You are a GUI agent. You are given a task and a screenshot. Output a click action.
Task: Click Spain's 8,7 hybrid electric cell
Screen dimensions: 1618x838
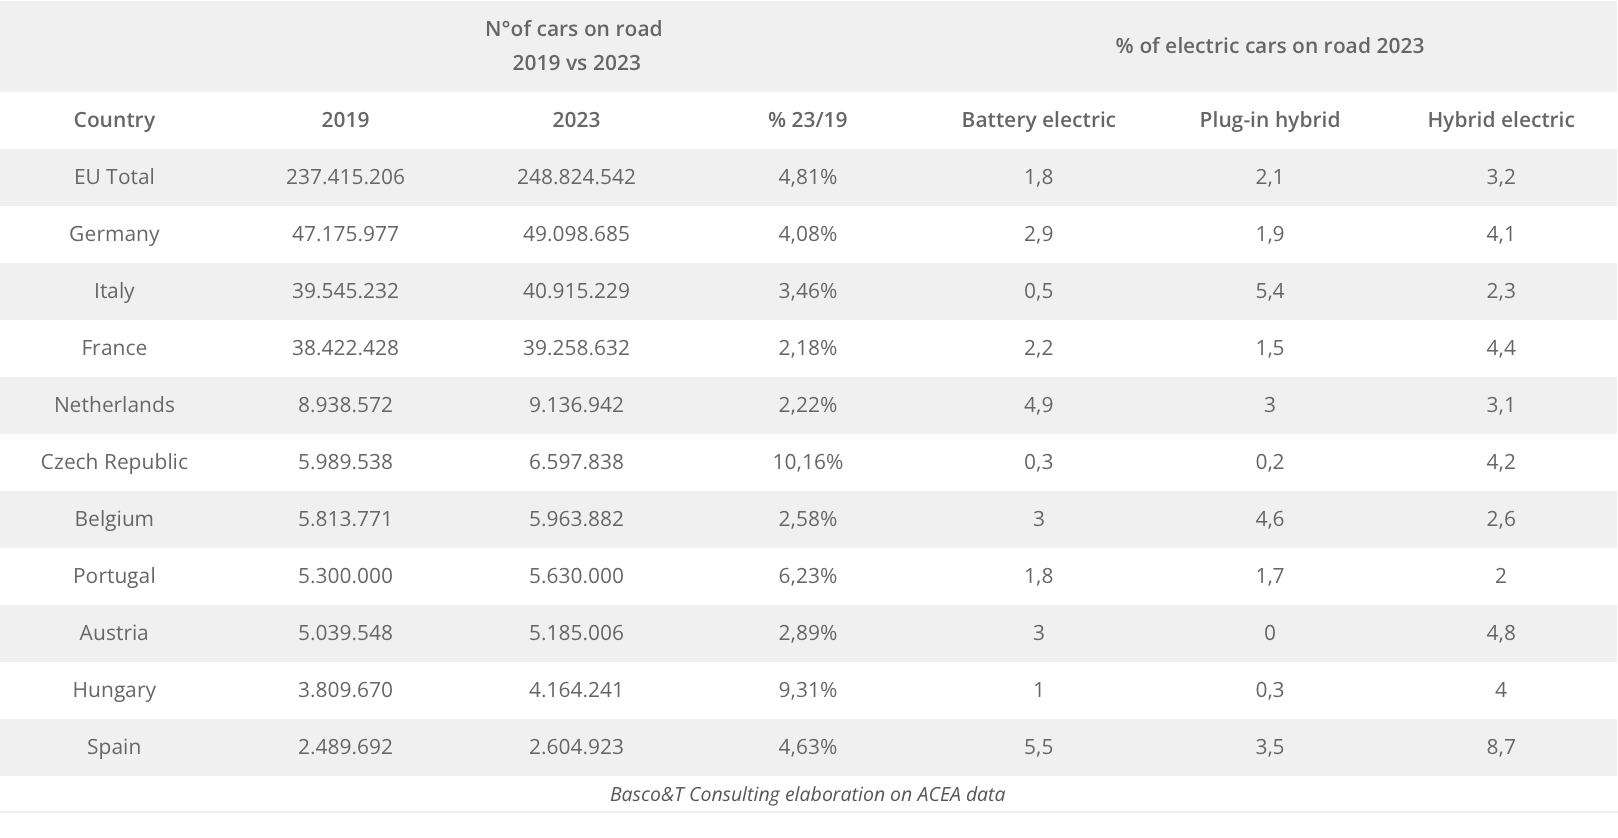pos(1500,747)
